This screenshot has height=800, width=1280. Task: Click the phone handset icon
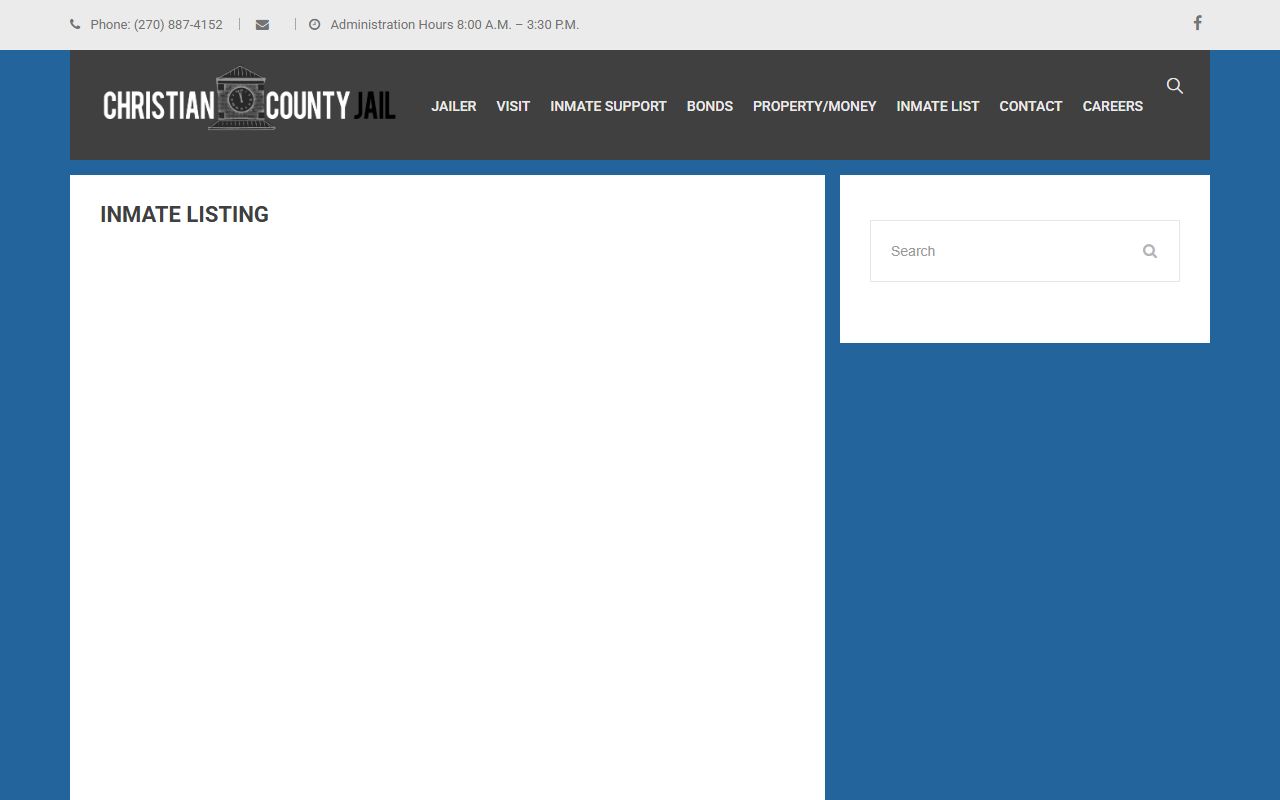(75, 25)
